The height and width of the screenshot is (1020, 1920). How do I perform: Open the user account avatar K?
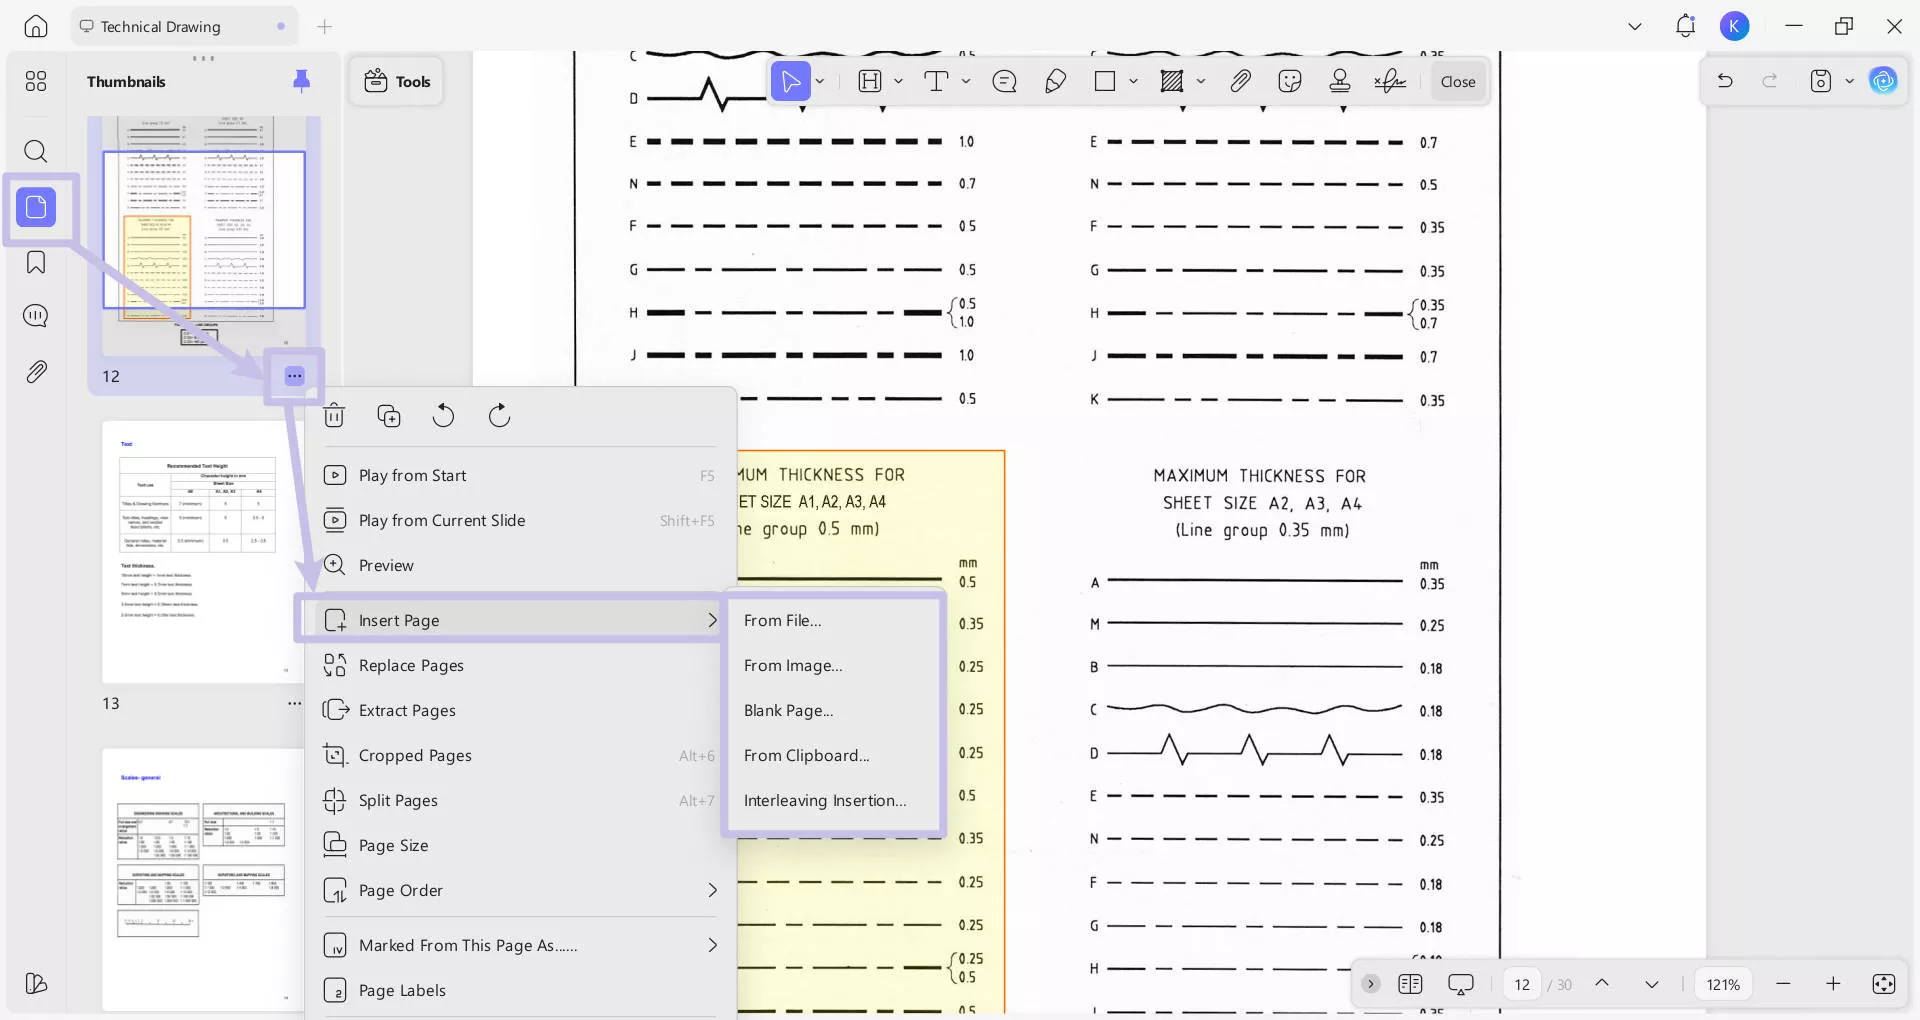click(1735, 26)
